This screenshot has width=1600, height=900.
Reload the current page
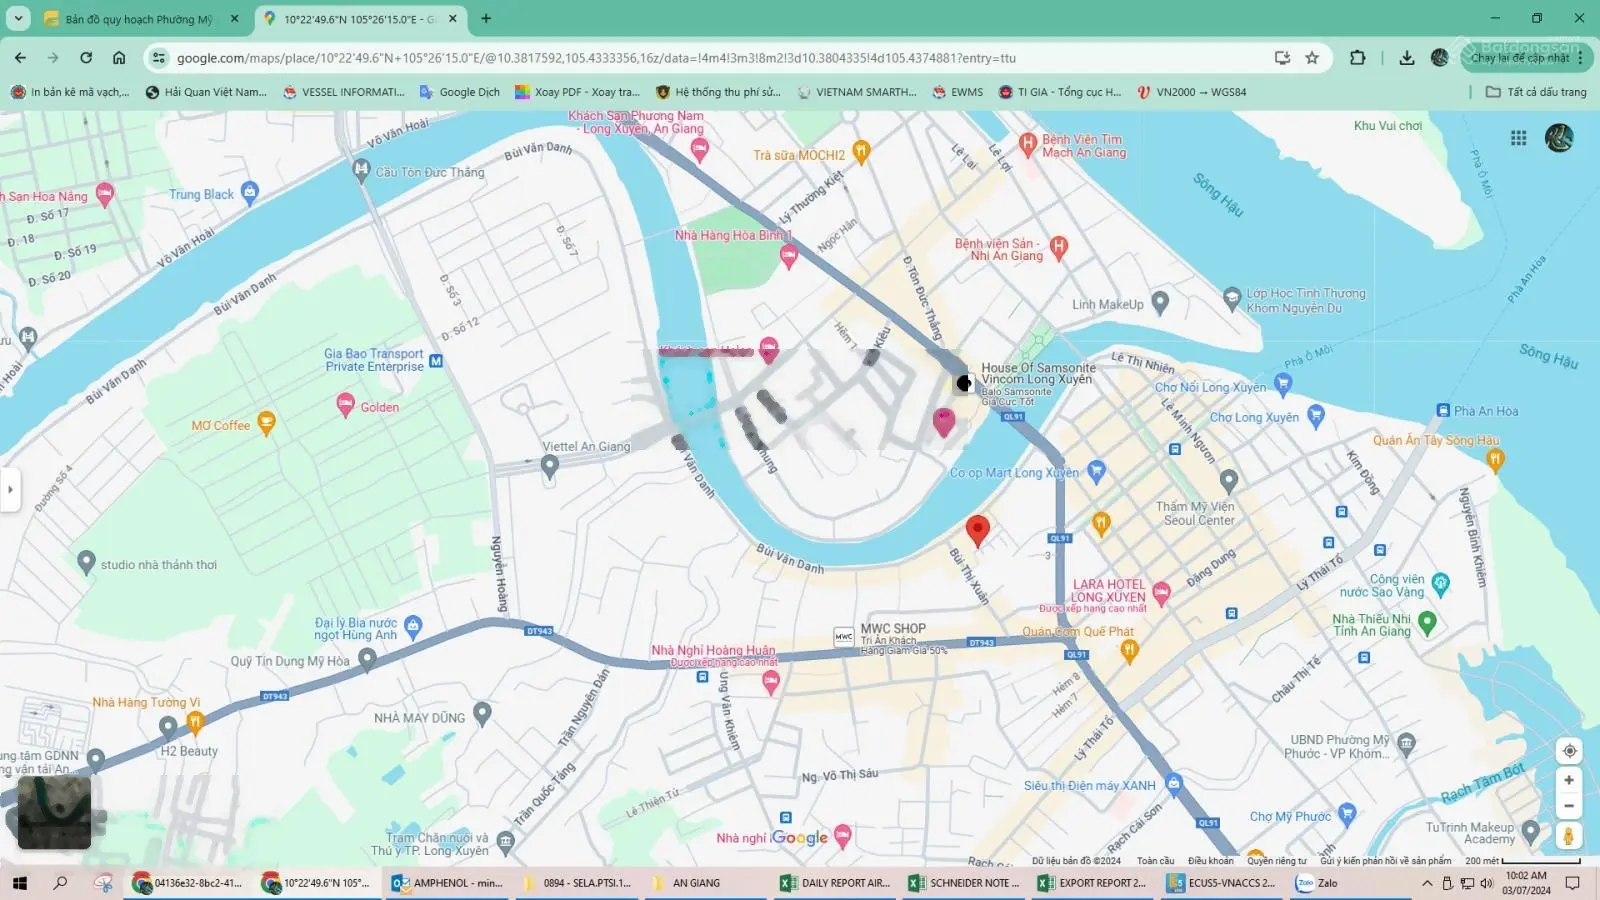click(86, 58)
